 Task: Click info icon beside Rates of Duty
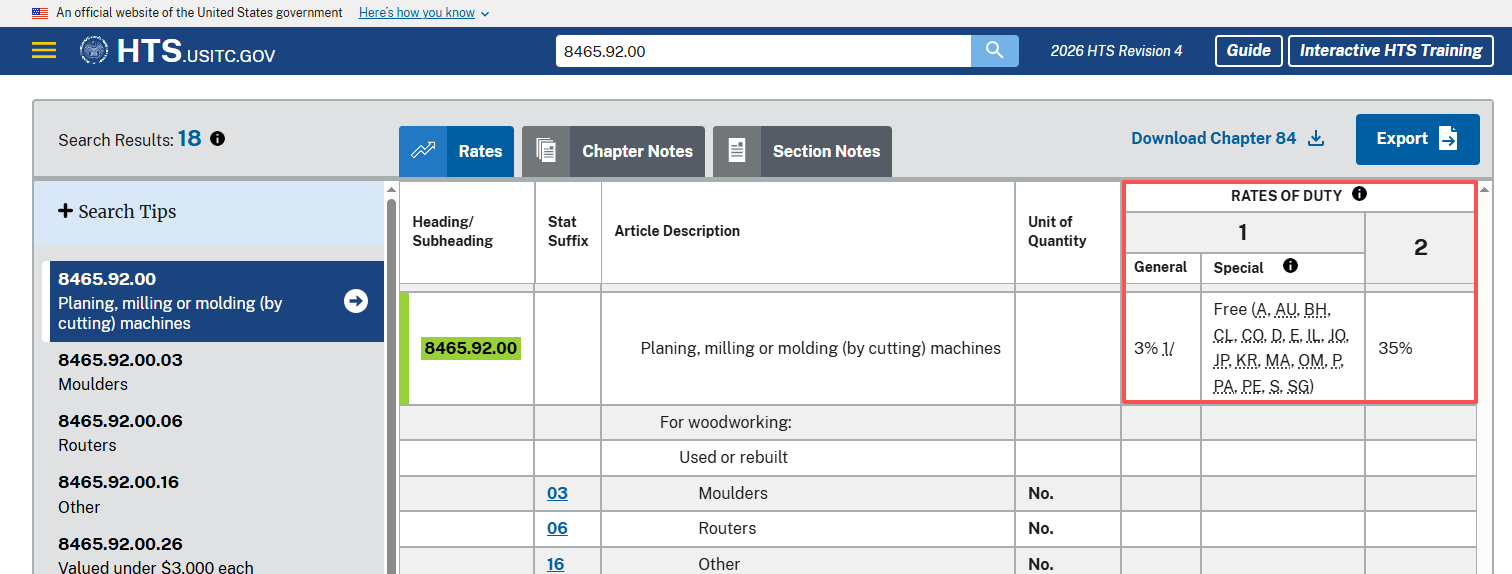(1359, 195)
